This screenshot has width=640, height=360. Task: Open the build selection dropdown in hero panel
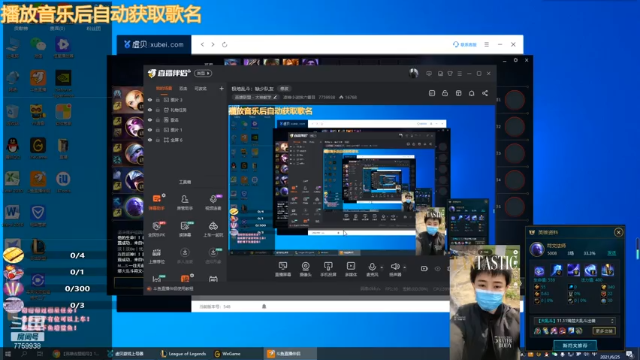(575, 321)
